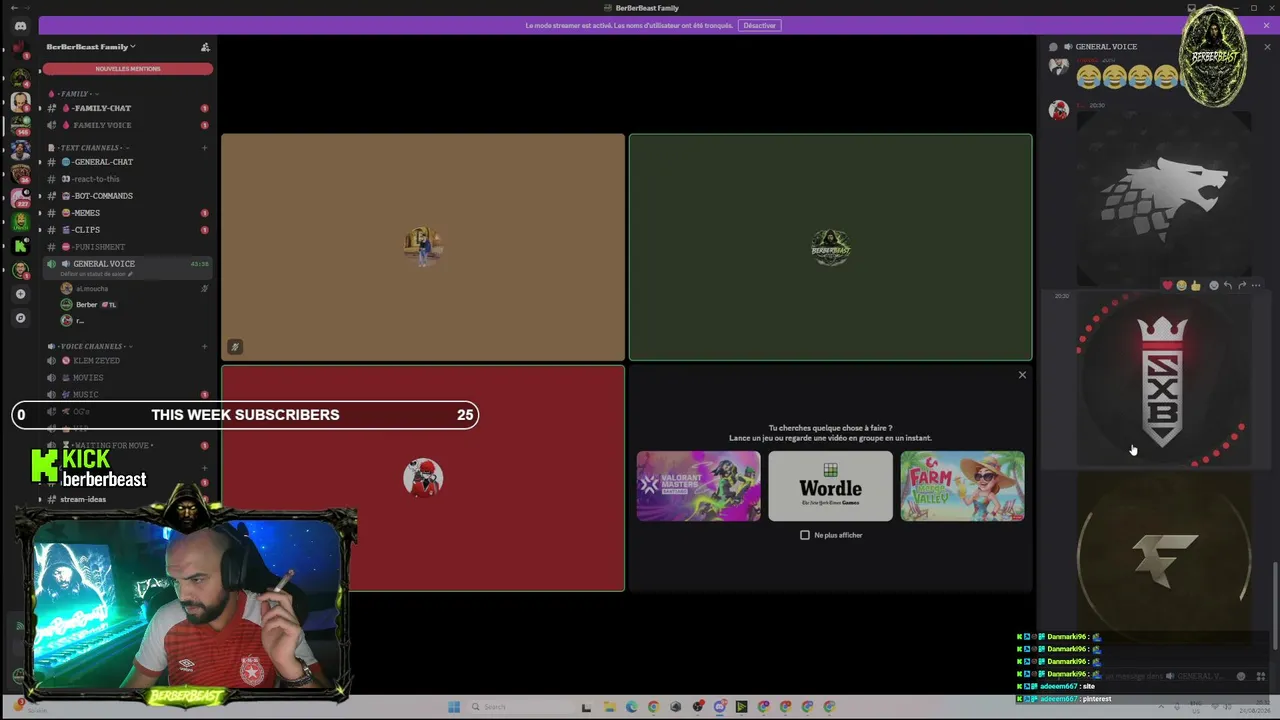Open Microsoft Edge from the taskbar
Screen dimensions: 1280x720
coord(631,707)
